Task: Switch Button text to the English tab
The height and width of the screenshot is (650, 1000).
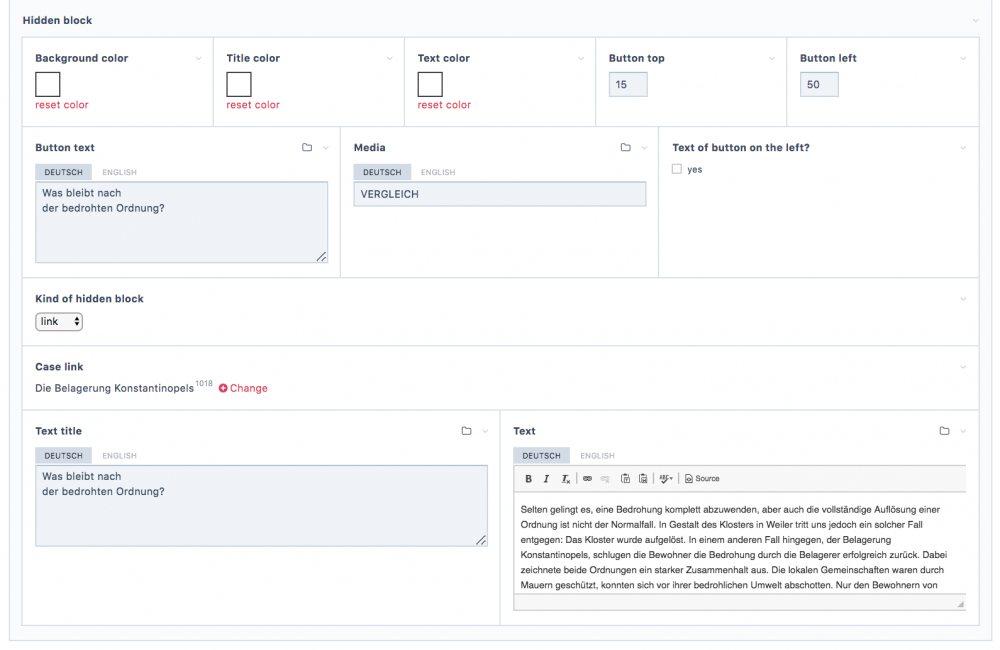Action: tap(119, 173)
